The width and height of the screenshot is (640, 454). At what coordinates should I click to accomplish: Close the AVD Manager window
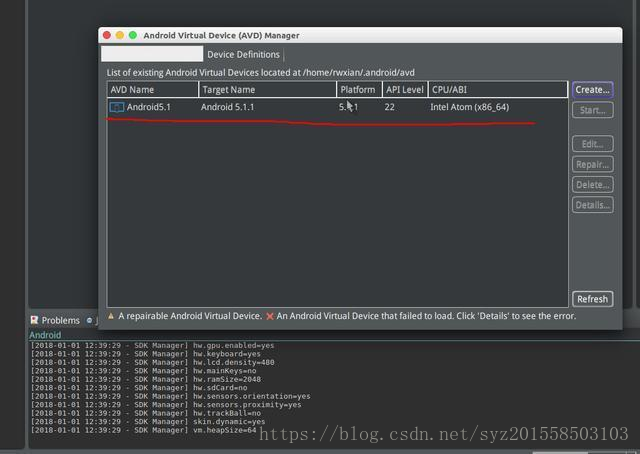(107, 36)
